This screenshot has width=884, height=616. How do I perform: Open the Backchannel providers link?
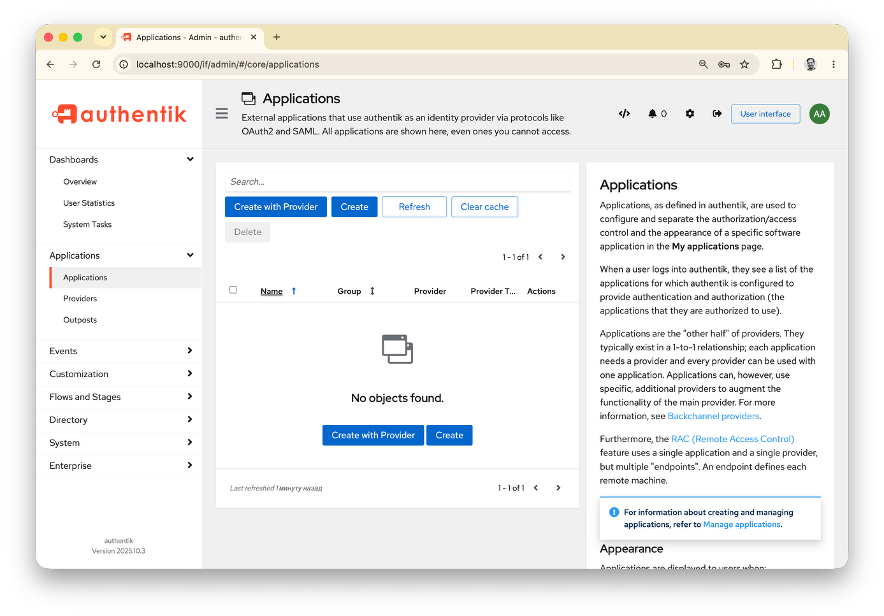713,416
